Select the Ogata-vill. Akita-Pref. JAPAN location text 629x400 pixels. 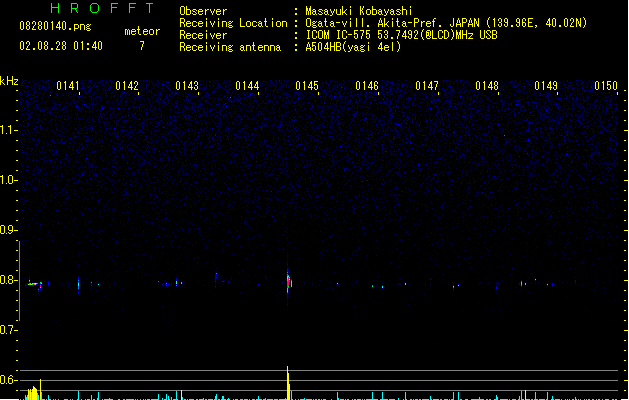[446, 23]
